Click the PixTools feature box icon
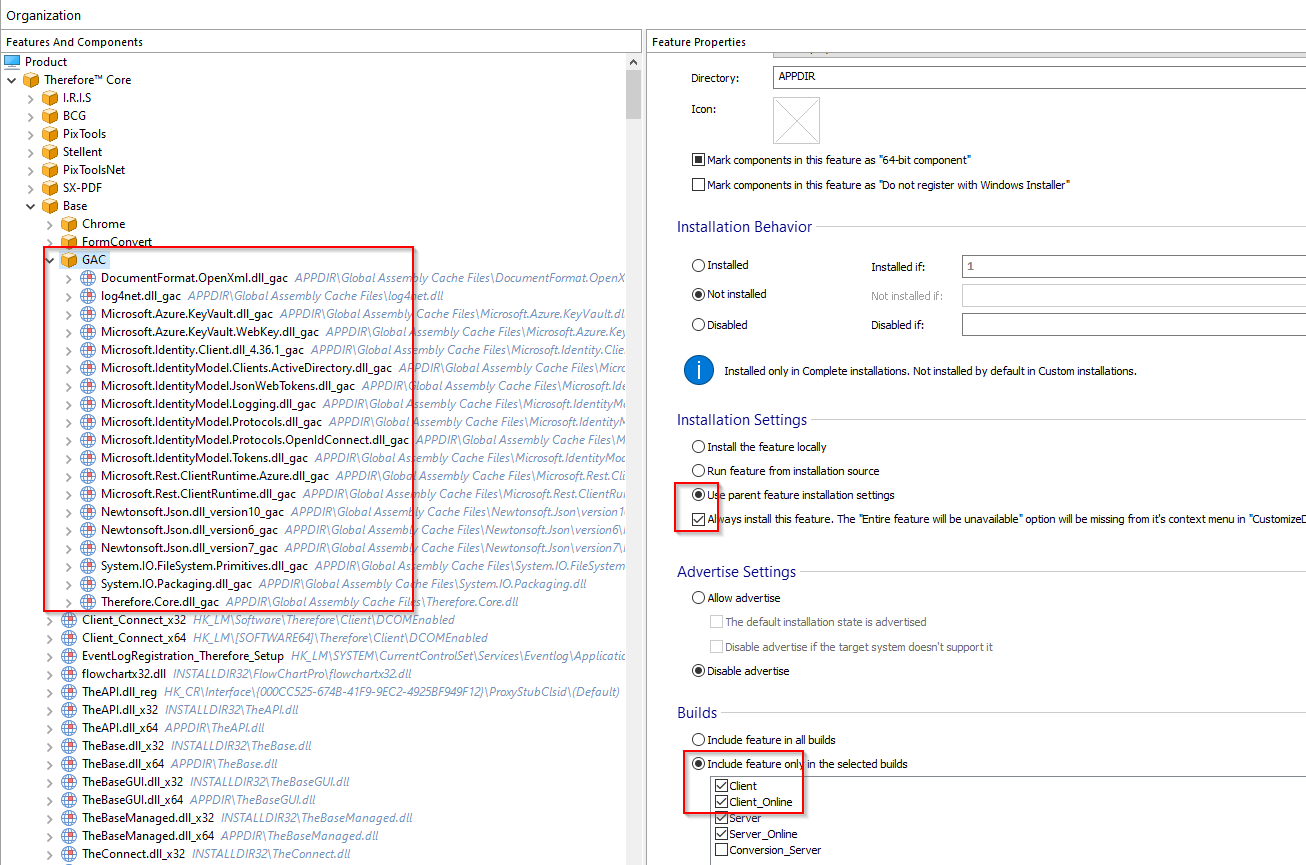This screenshot has height=865, width=1306. 50,134
